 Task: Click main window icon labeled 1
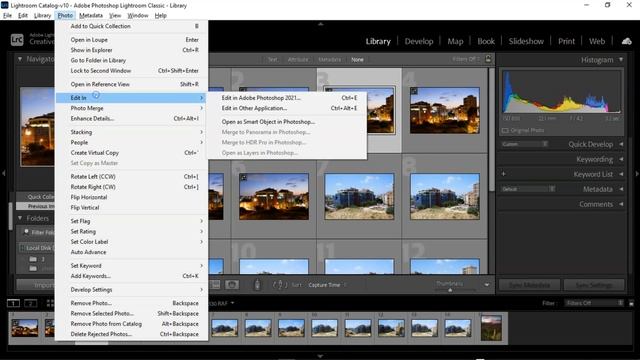coord(13,303)
